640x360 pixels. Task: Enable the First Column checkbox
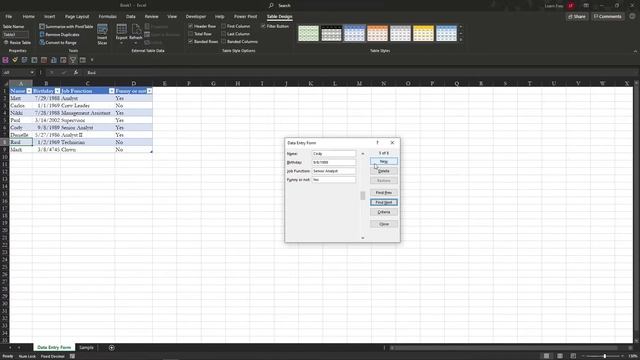pos(224,26)
